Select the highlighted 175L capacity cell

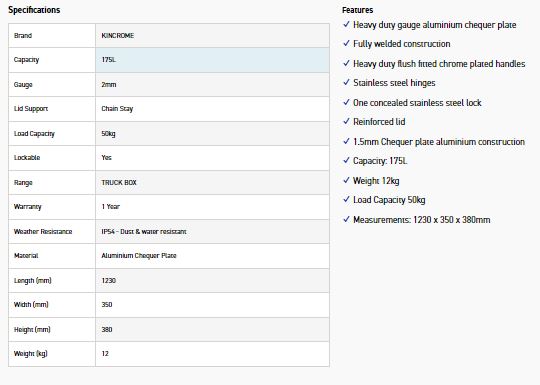point(212,60)
